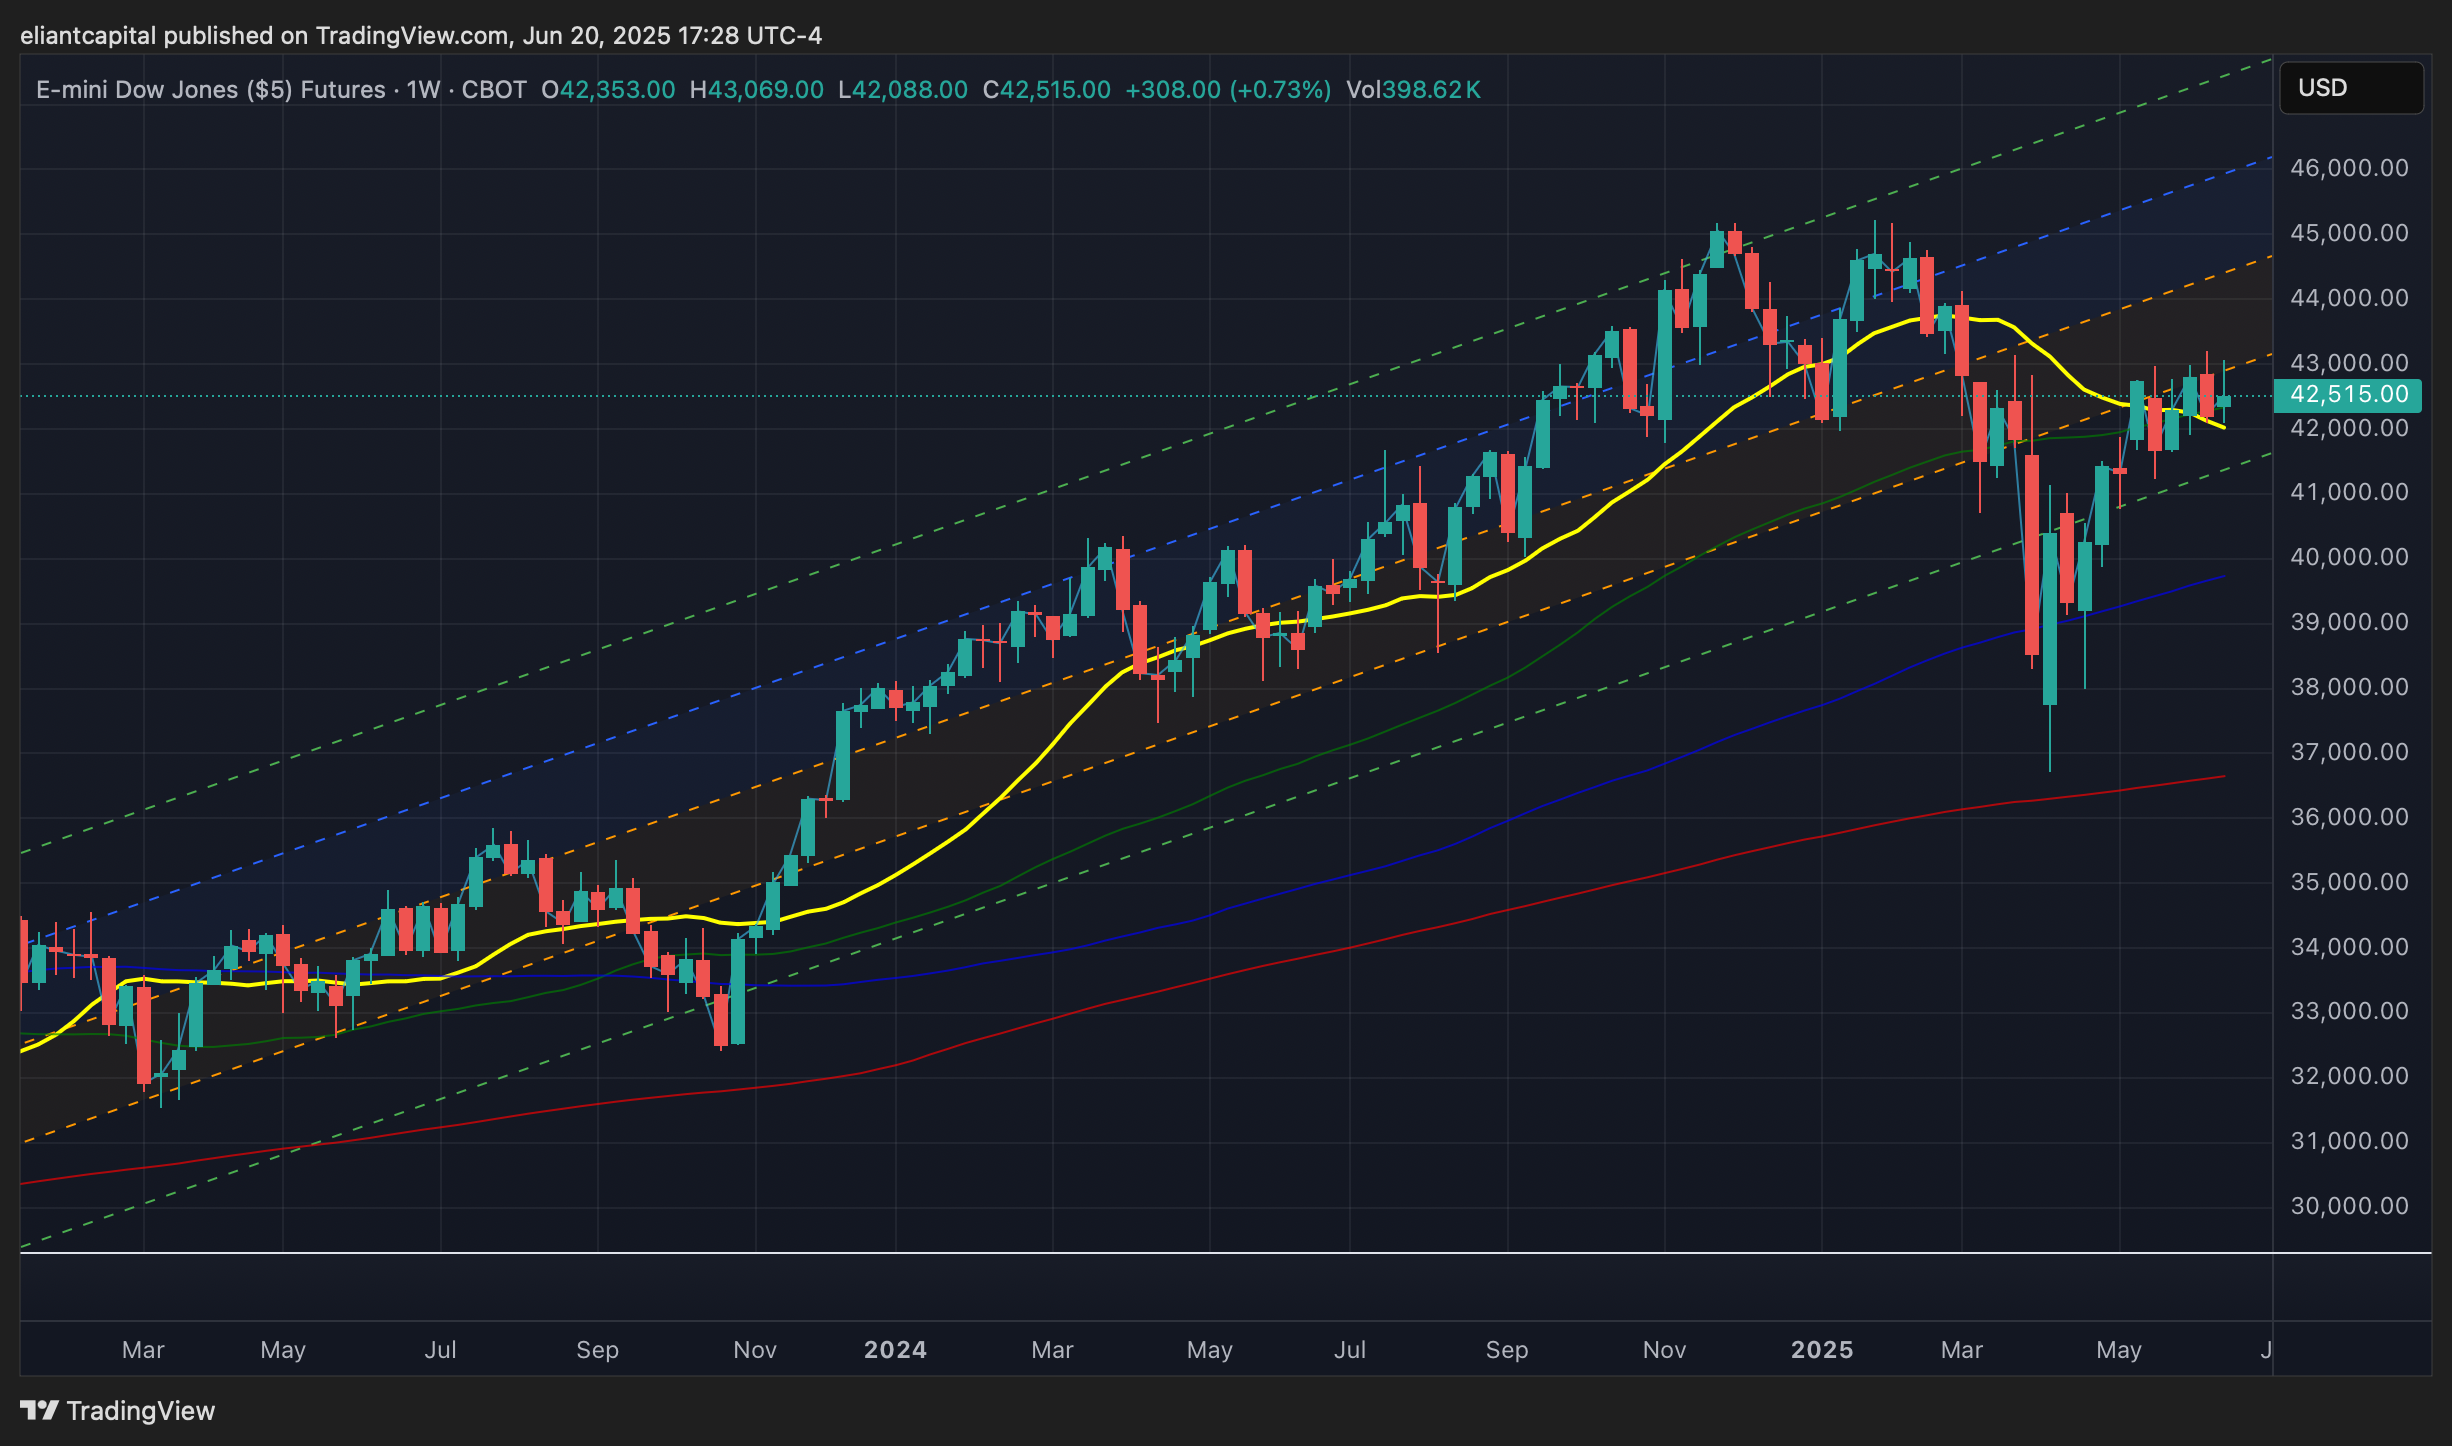Click the 40,000.00 price axis label
This screenshot has height=1446, width=2452.
2349,557
